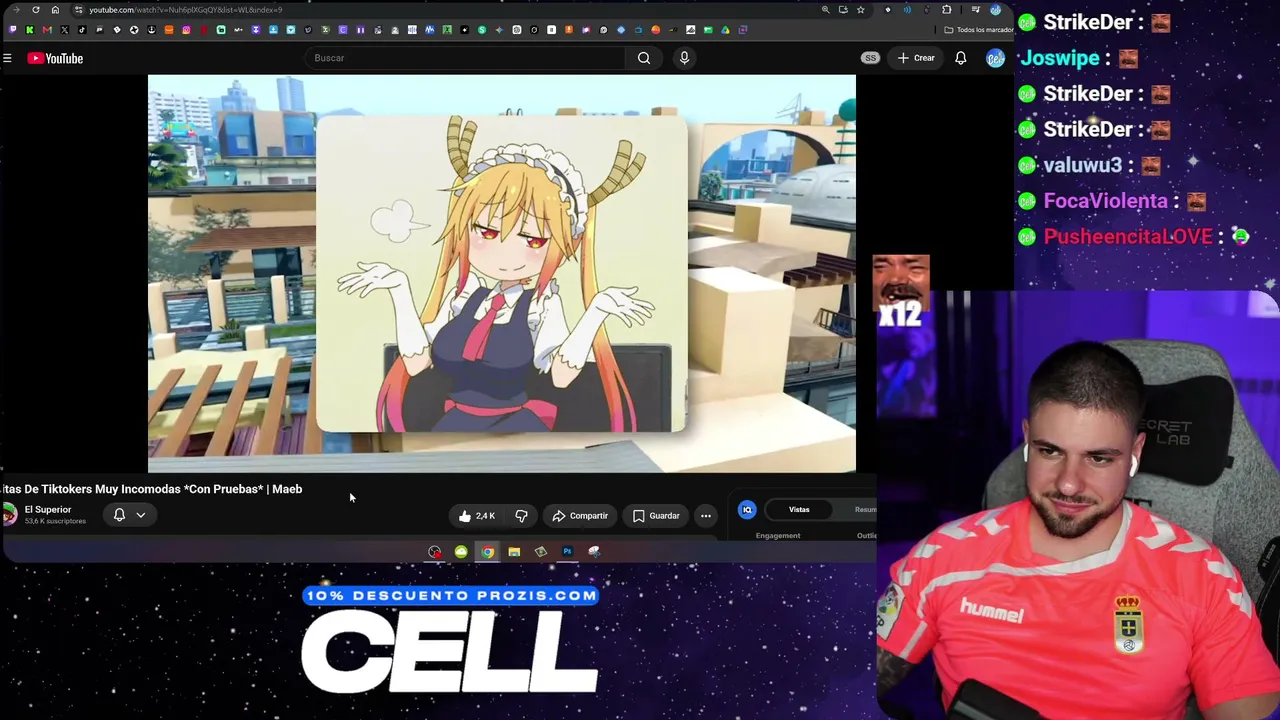The width and height of the screenshot is (1280, 720).
Task: Click the "53,6 K suscriptores" text
Action: click(55, 522)
